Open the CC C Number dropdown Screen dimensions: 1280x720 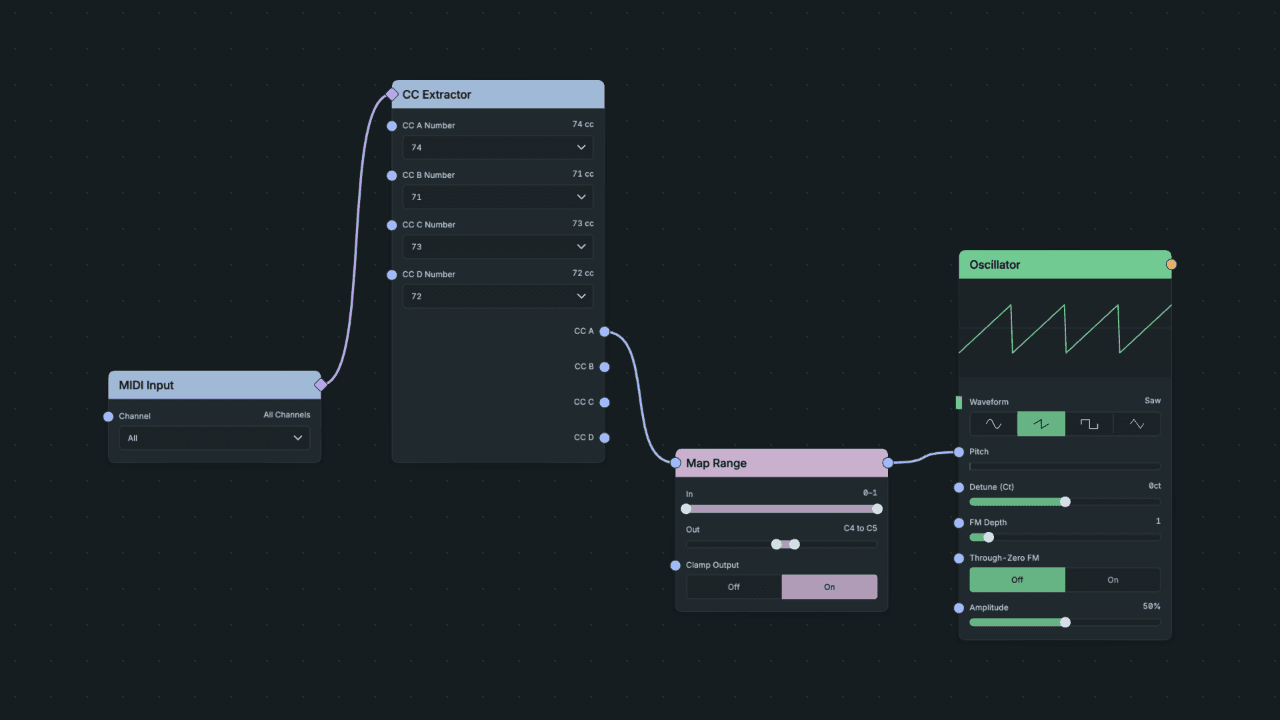coord(498,247)
